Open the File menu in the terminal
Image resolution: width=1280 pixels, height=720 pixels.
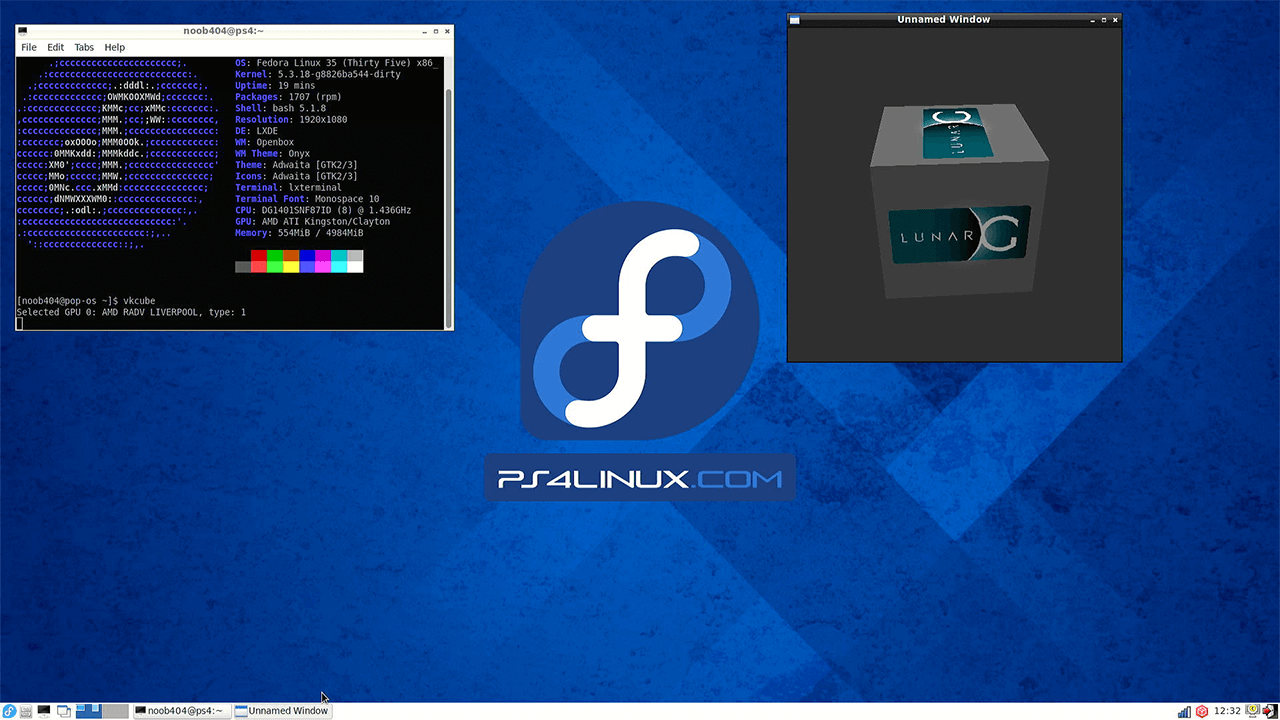click(x=28, y=47)
